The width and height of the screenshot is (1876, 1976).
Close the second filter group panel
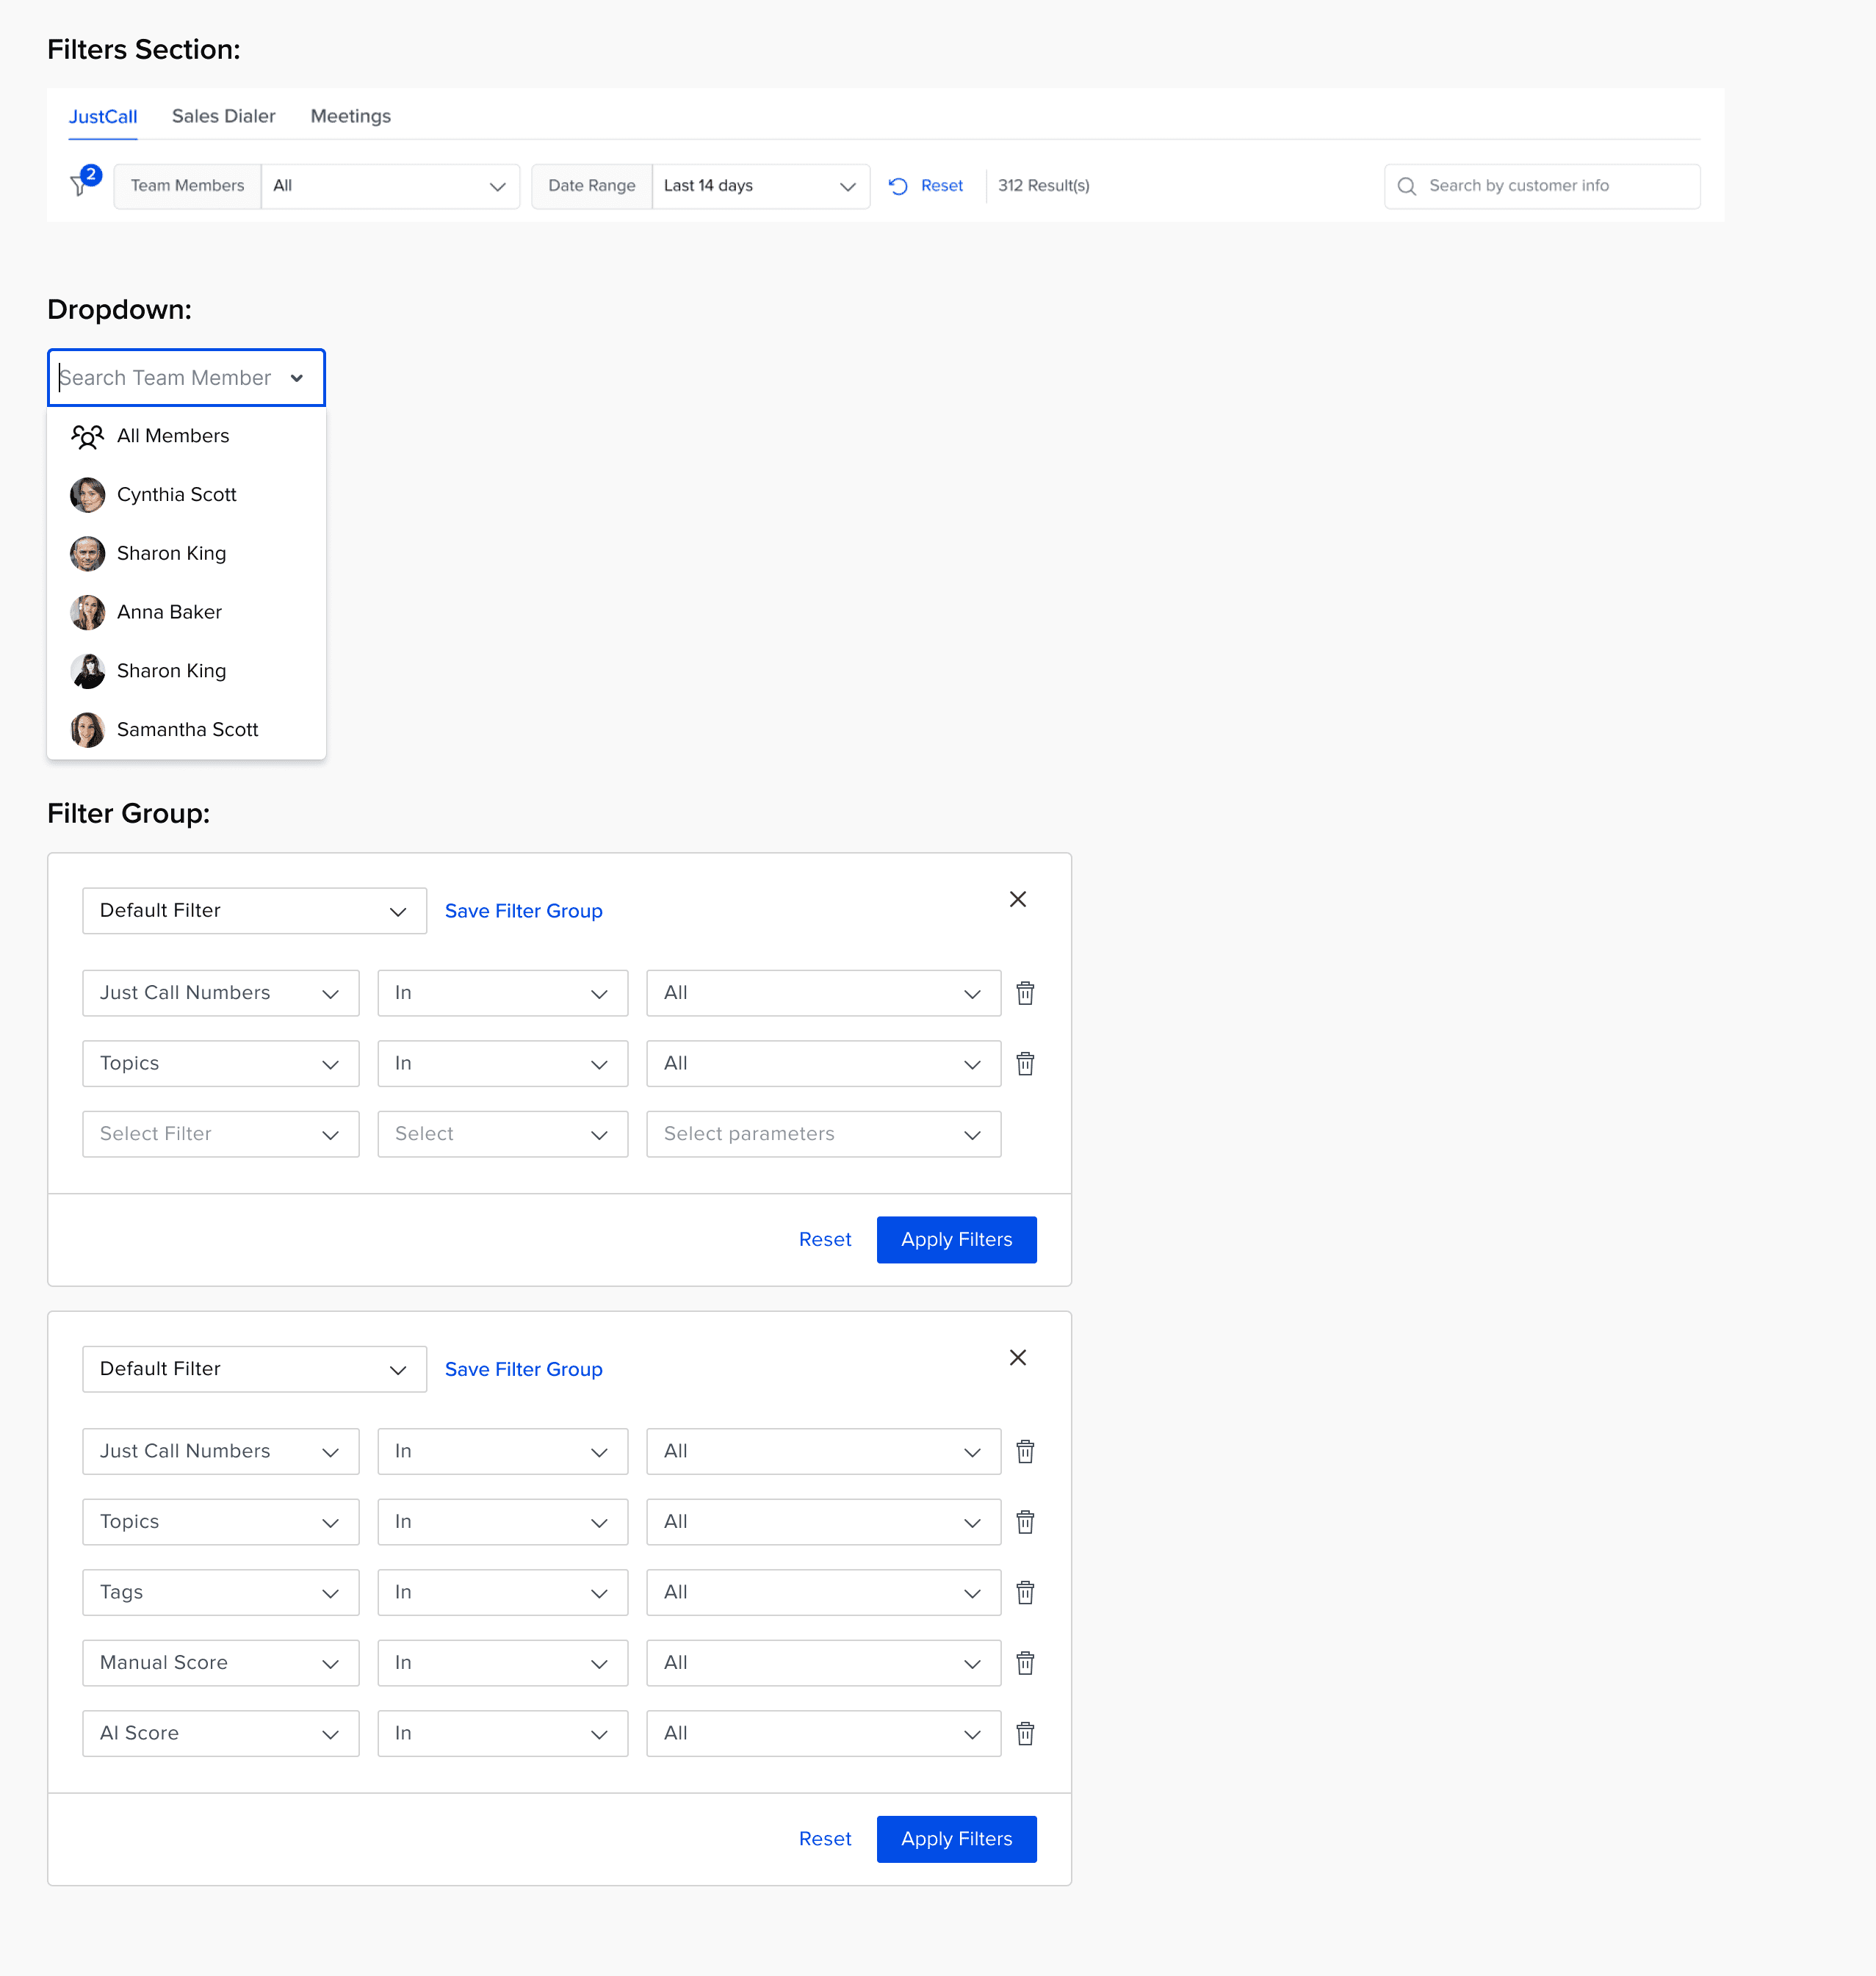1017,1357
